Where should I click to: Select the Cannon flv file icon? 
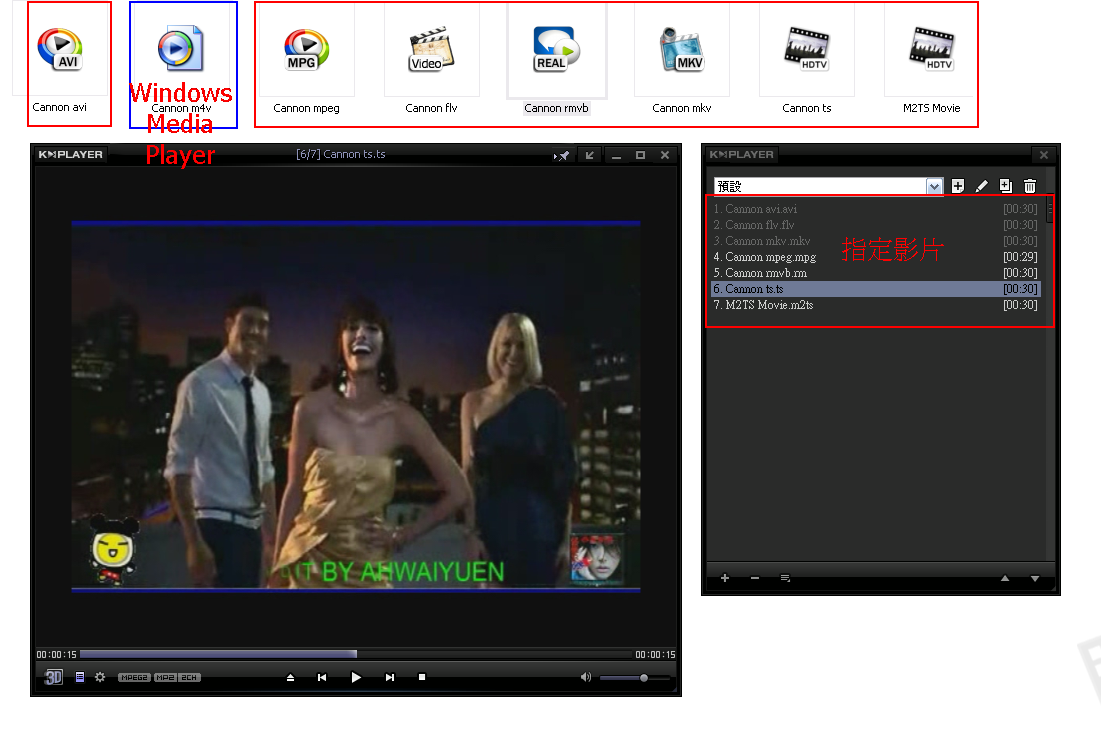coord(431,50)
